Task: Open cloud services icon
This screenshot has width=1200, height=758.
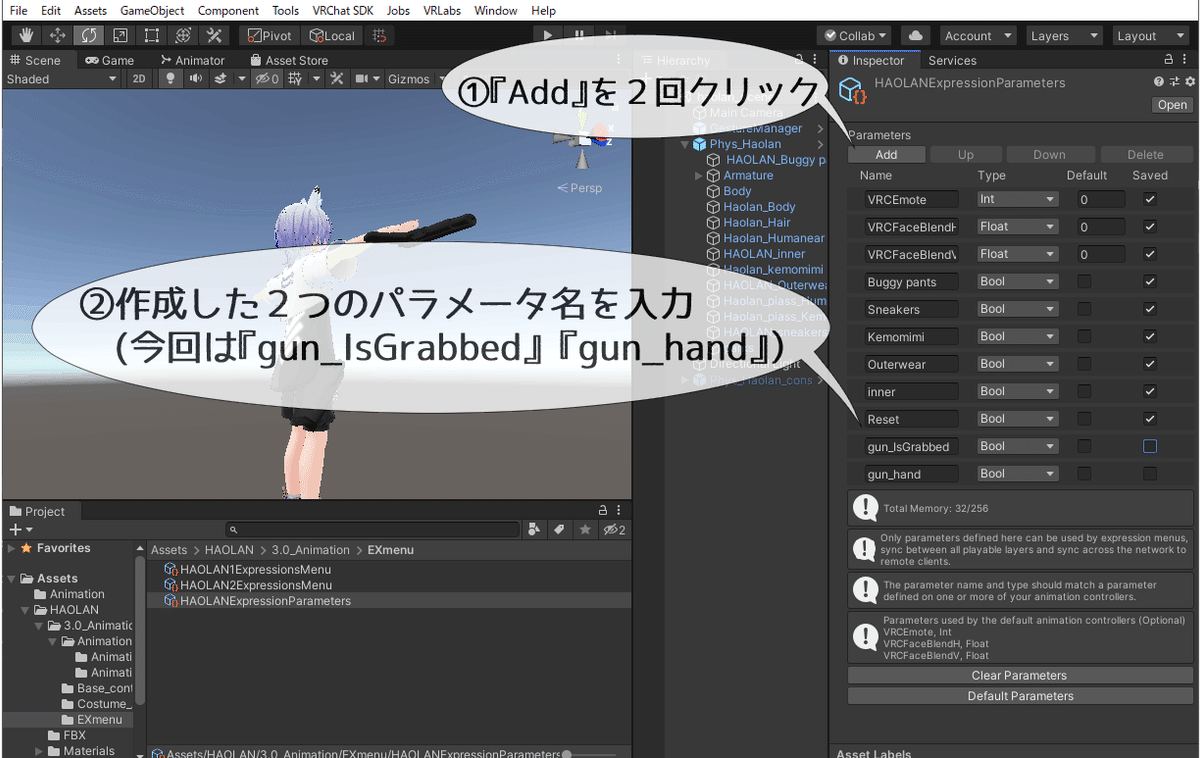Action: 916,35
